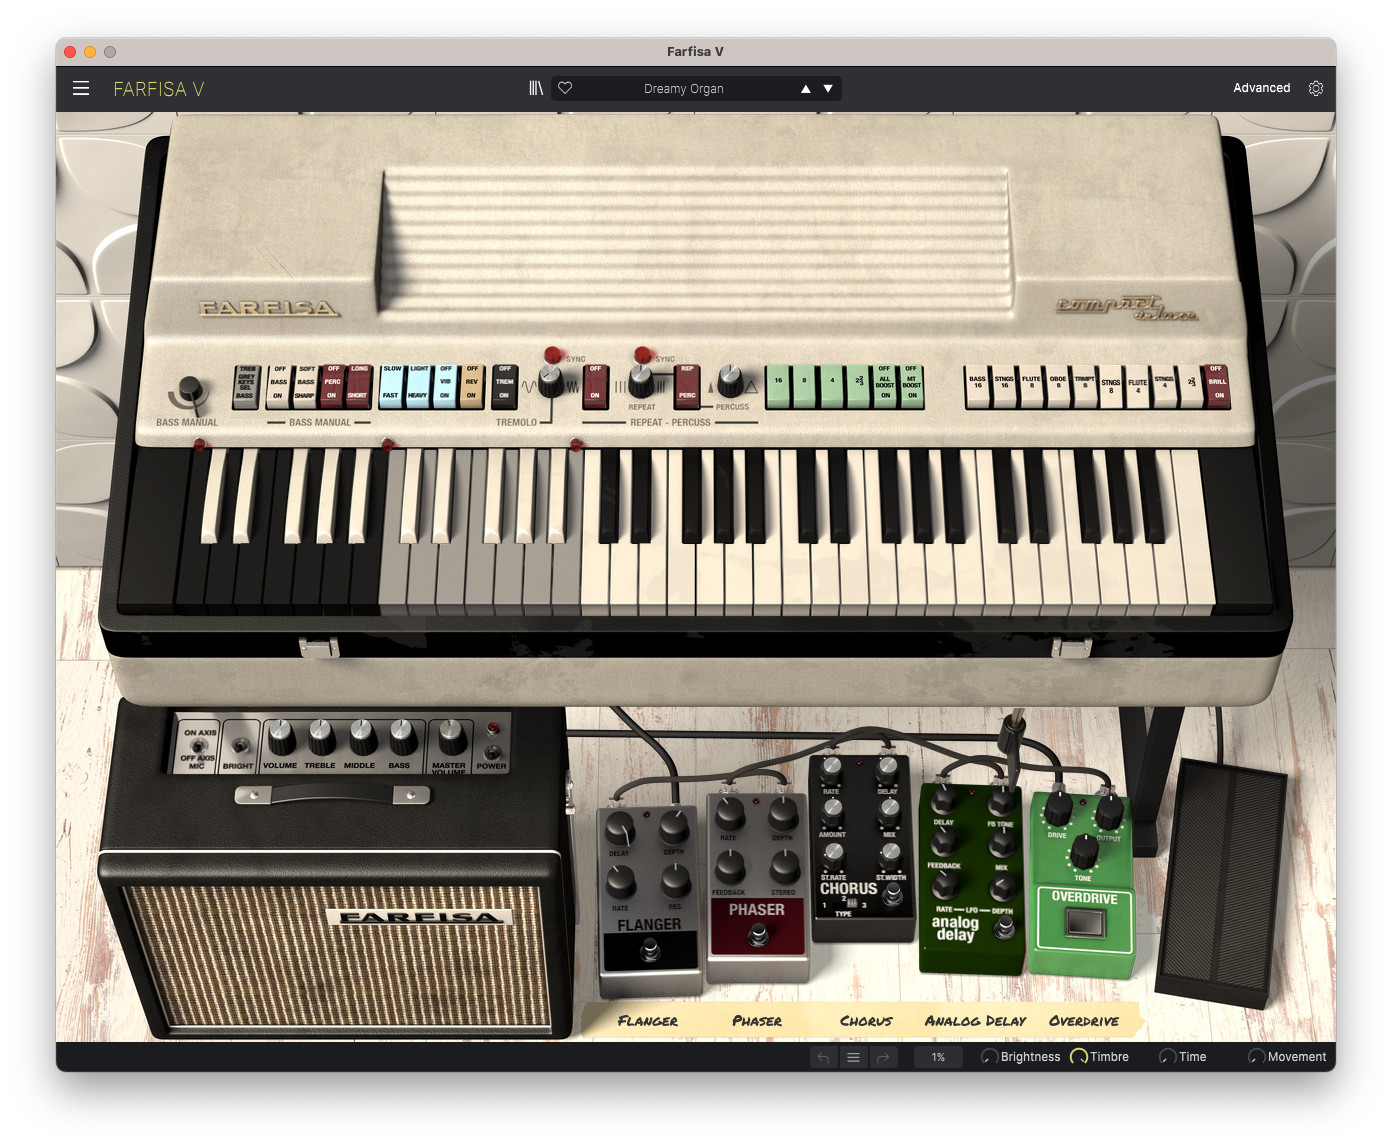1392x1146 pixels.
Task: Toggle the REP/PERC red switch
Action: 687,386
